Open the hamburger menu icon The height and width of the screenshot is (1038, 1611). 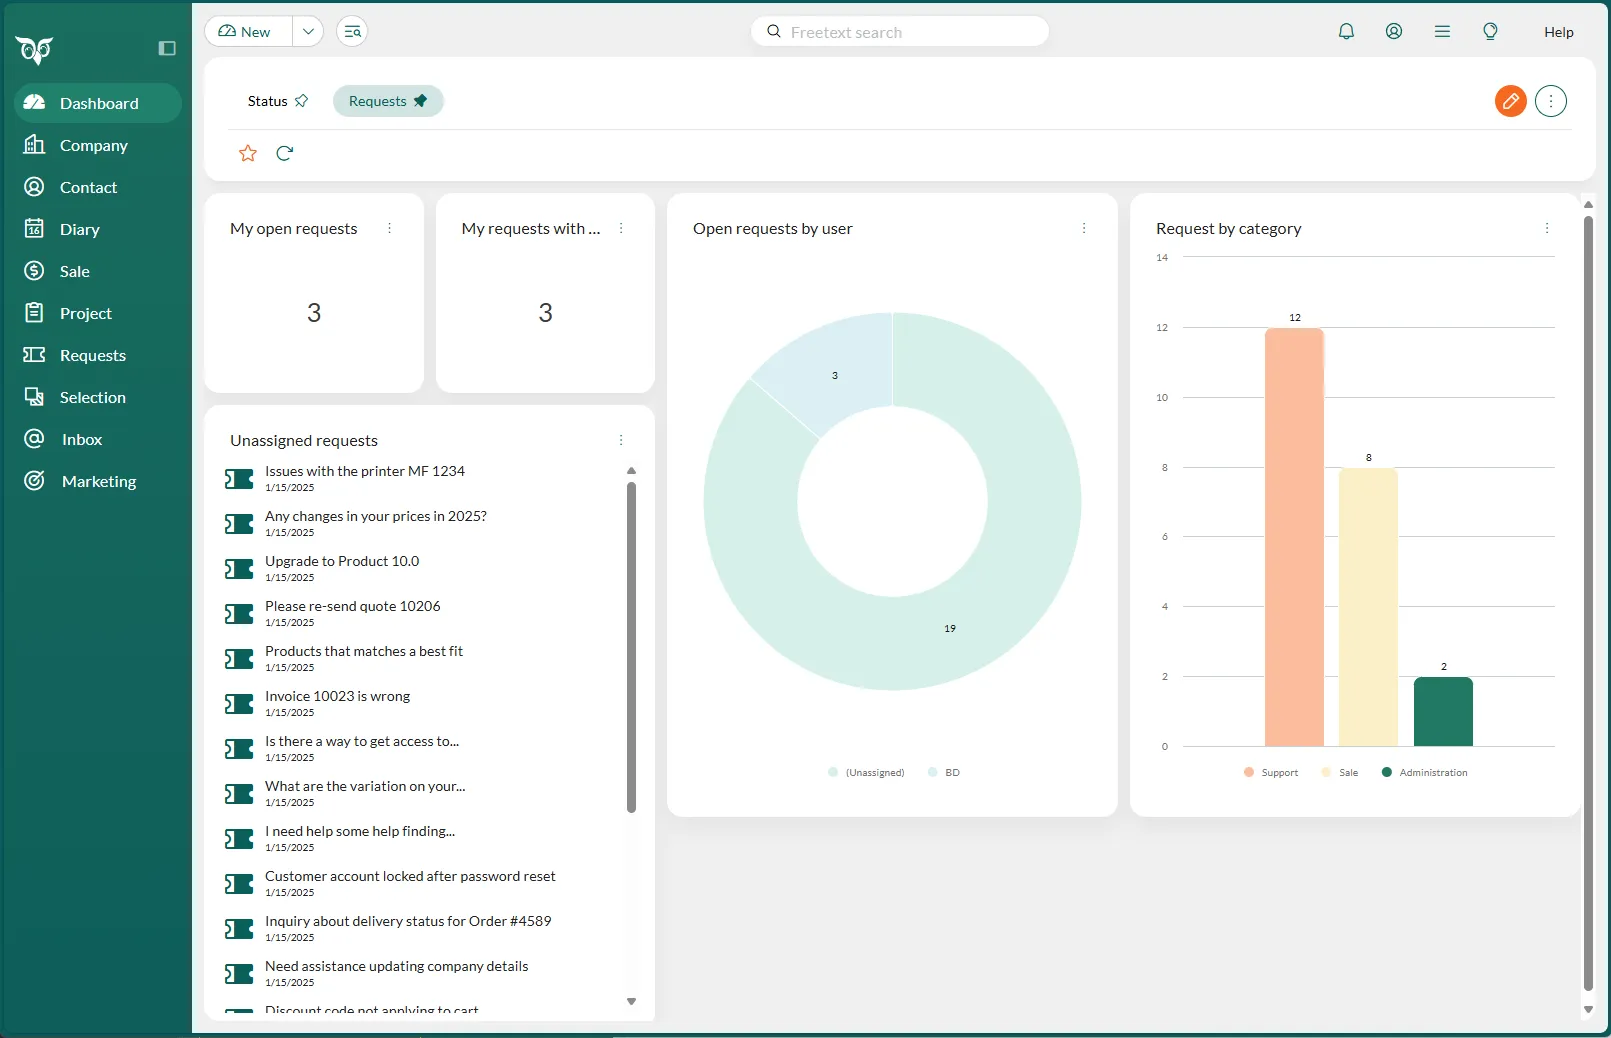[1442, 31]
